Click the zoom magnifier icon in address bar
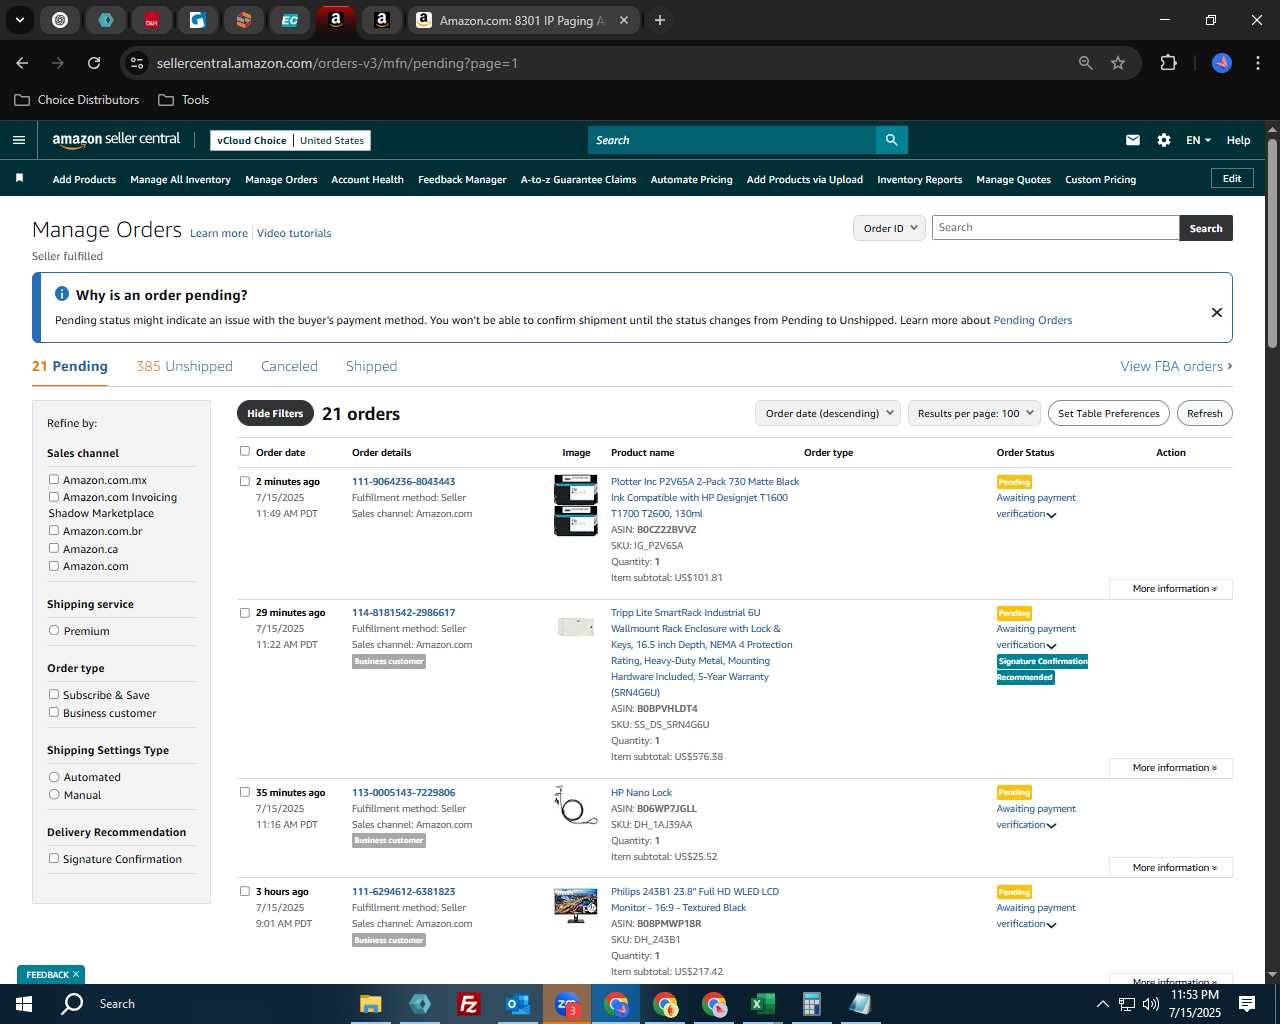The width and height of the screenshot is (1280, 1024). click(x=1086, y=63)
